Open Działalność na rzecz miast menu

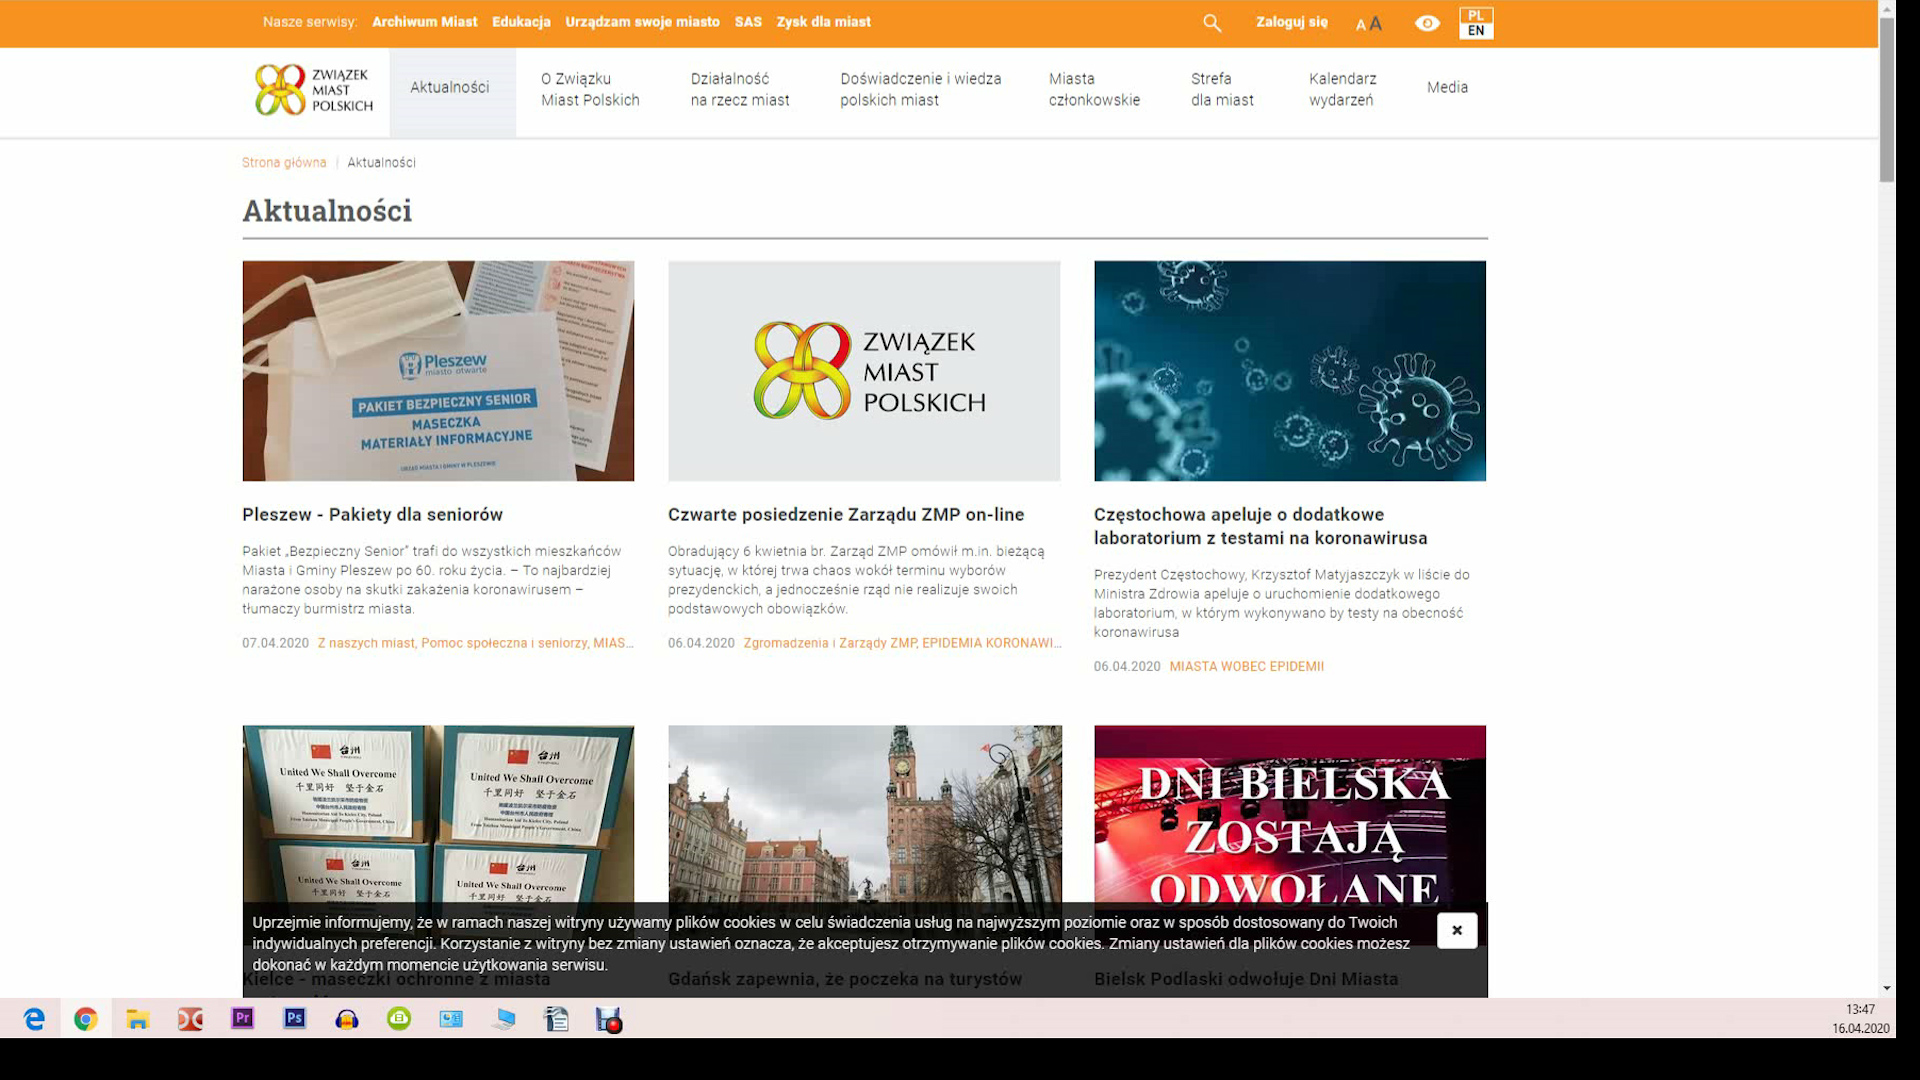coord(740,89)
